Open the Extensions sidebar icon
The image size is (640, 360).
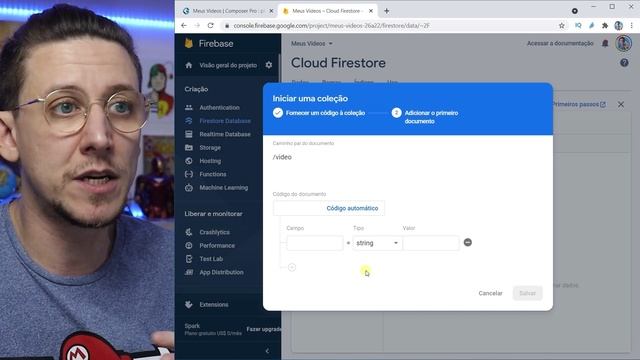point(189,304)
